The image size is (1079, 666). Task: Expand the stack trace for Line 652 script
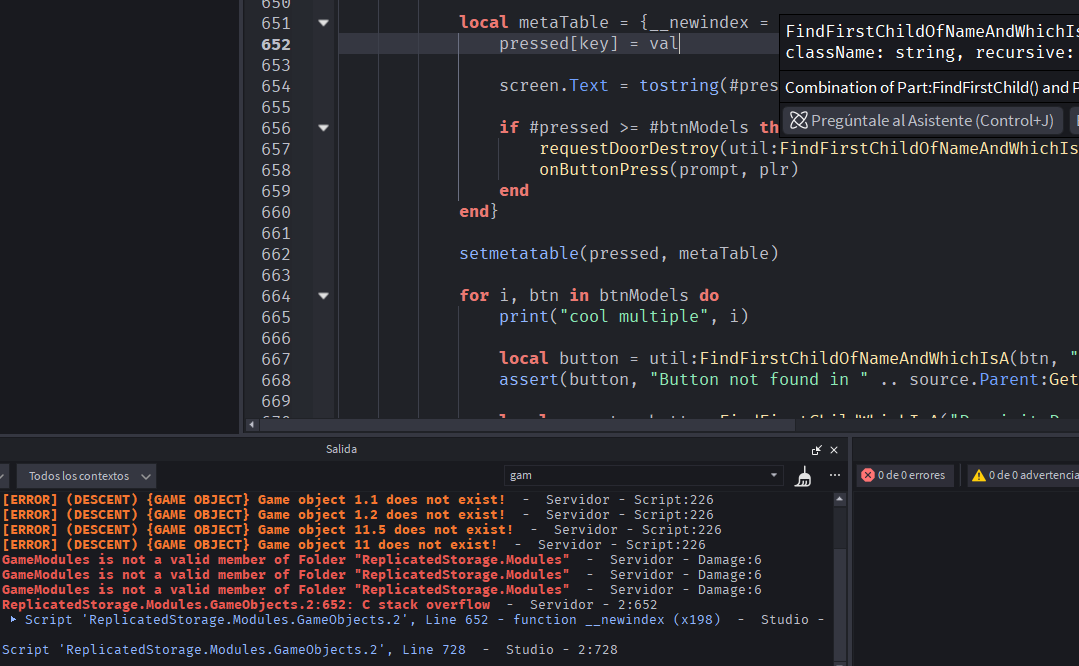coord(13,620)
